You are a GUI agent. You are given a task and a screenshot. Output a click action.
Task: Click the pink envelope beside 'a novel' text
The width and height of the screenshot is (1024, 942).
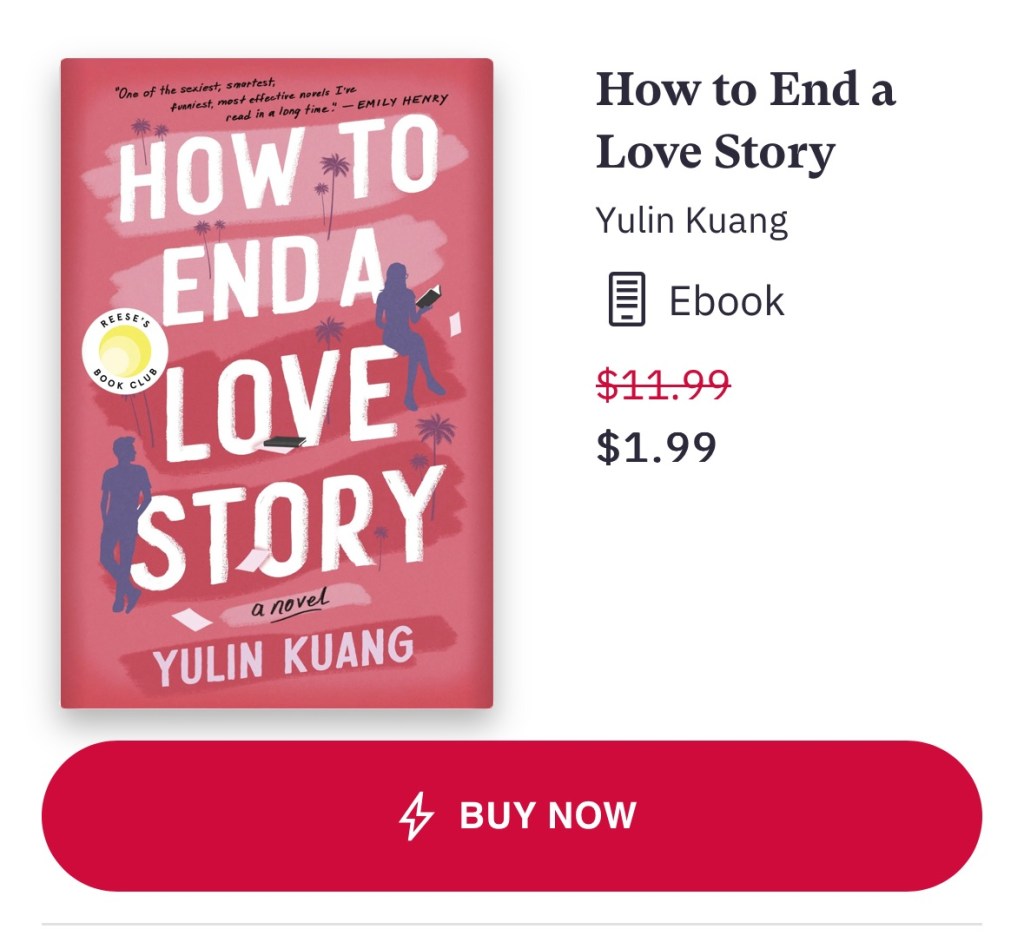191,619
